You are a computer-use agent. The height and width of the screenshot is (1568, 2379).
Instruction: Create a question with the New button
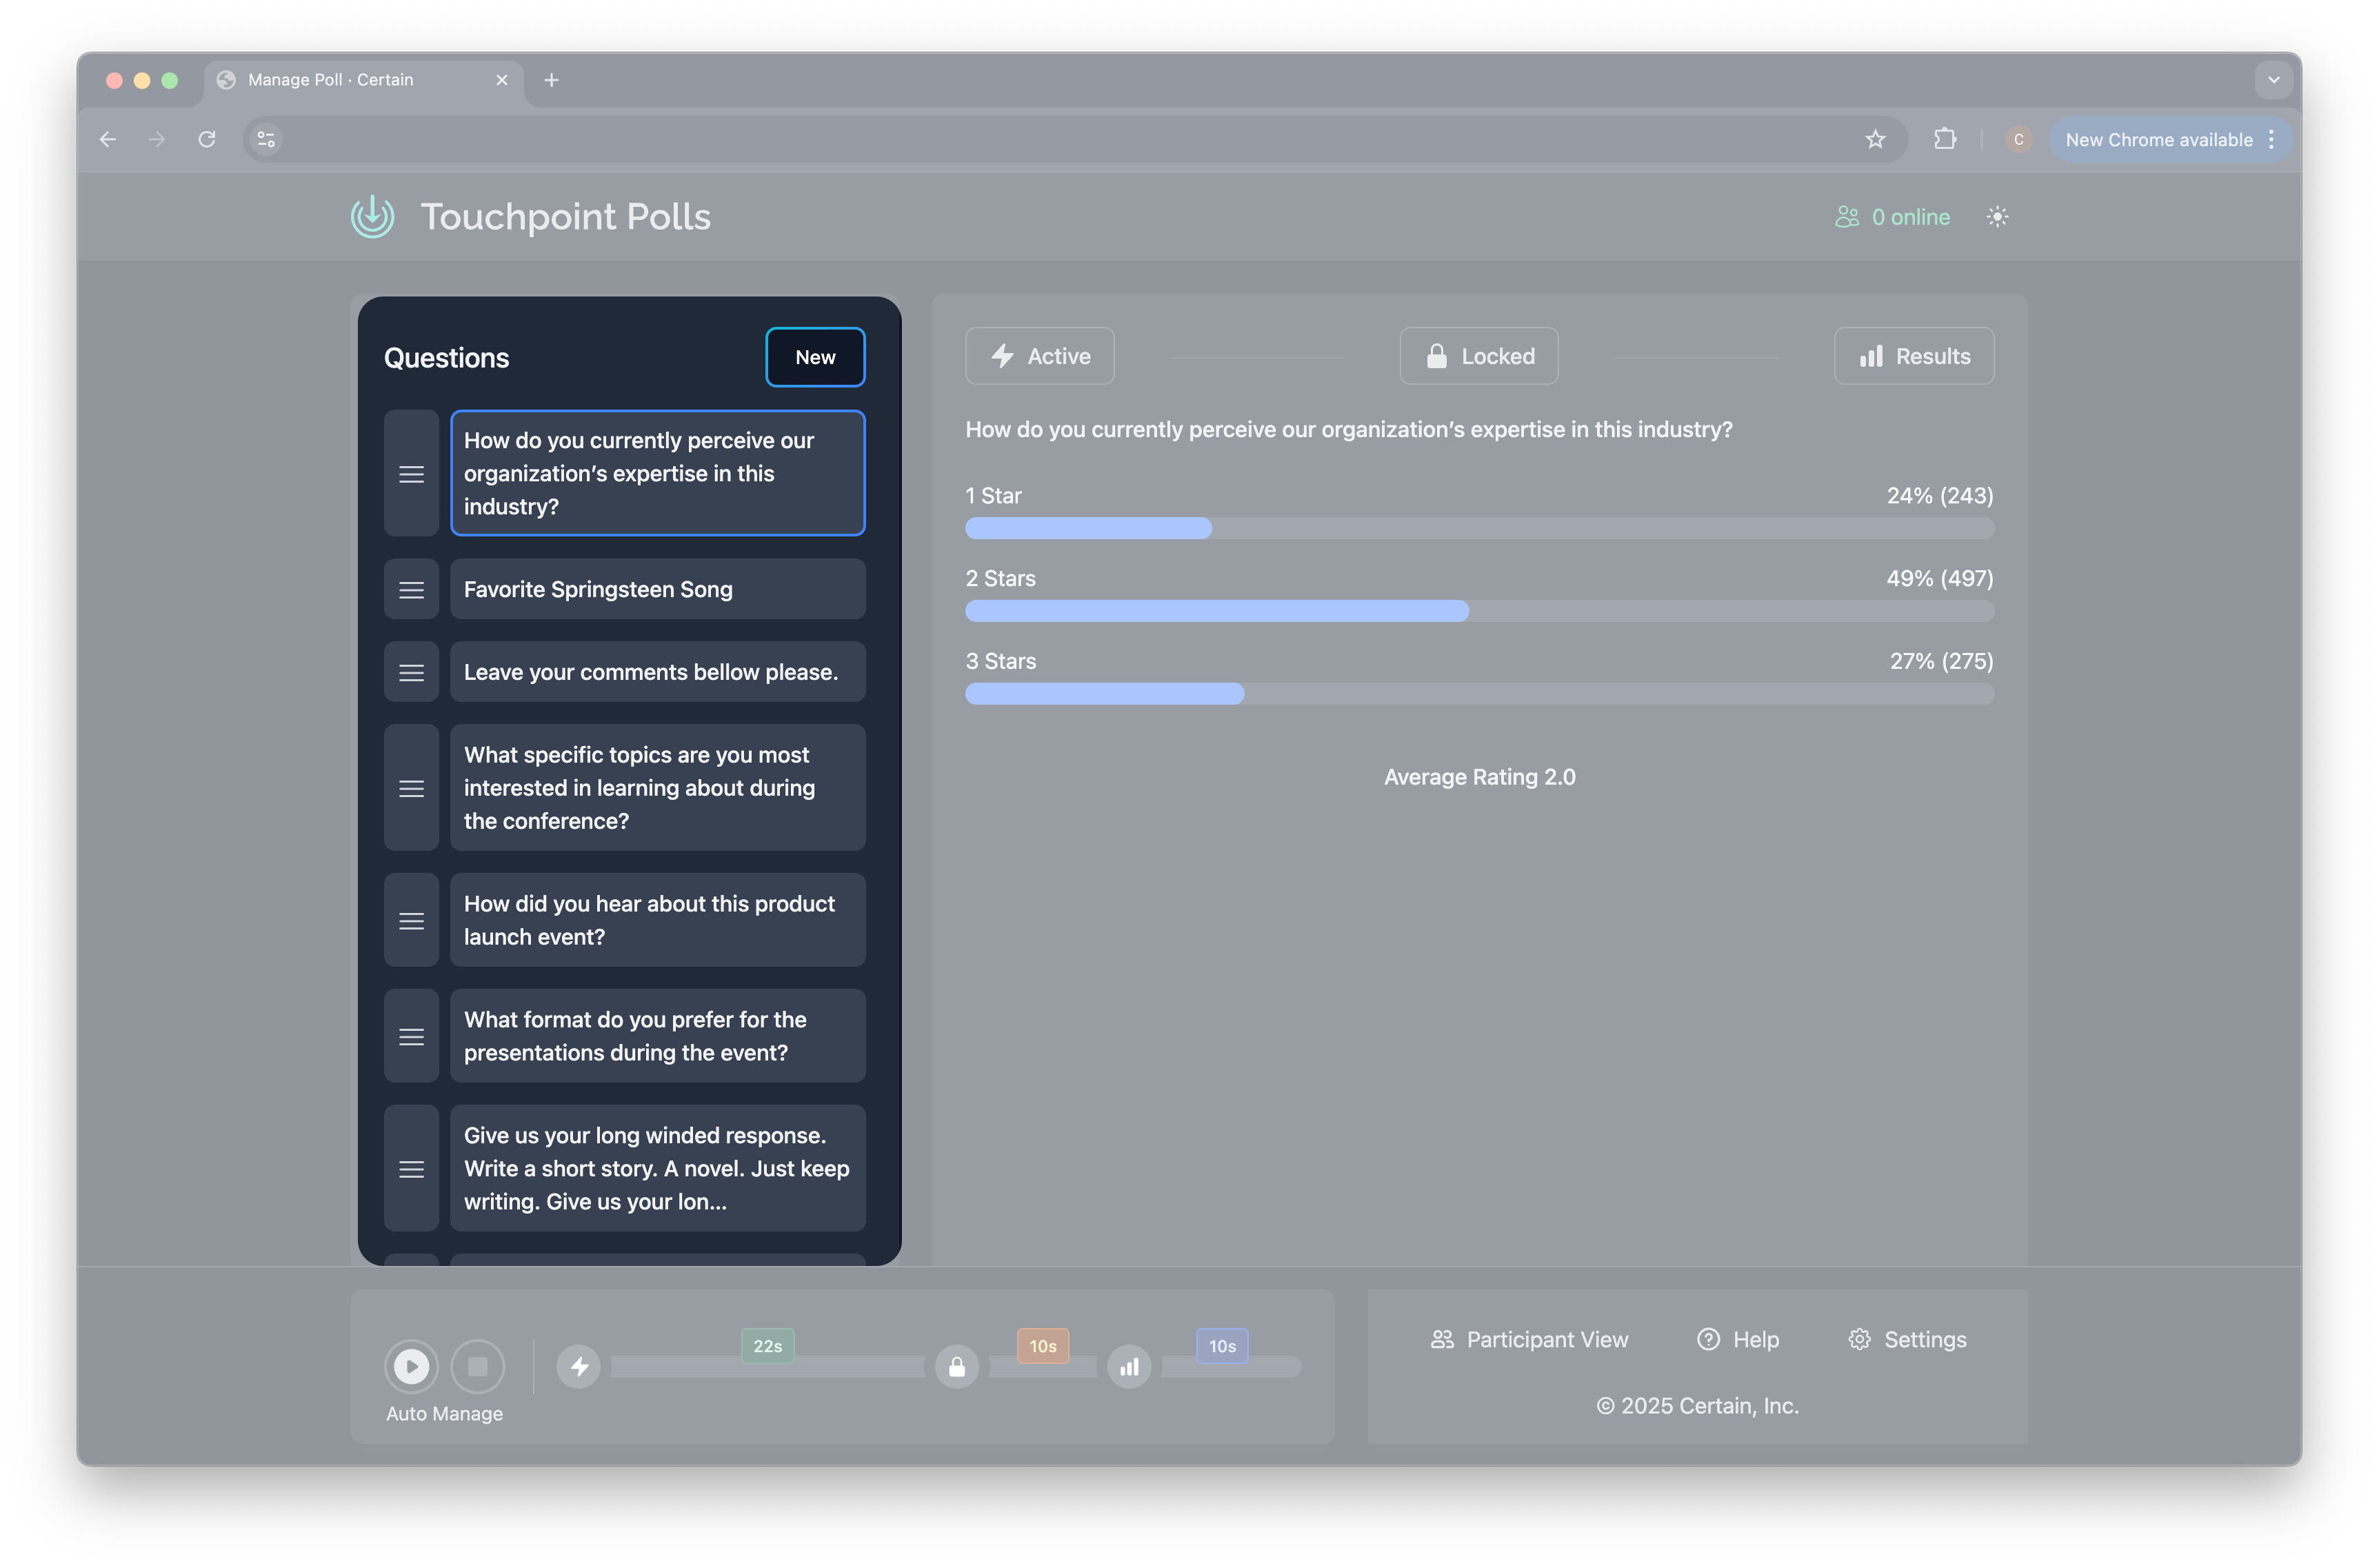[815, 357]
